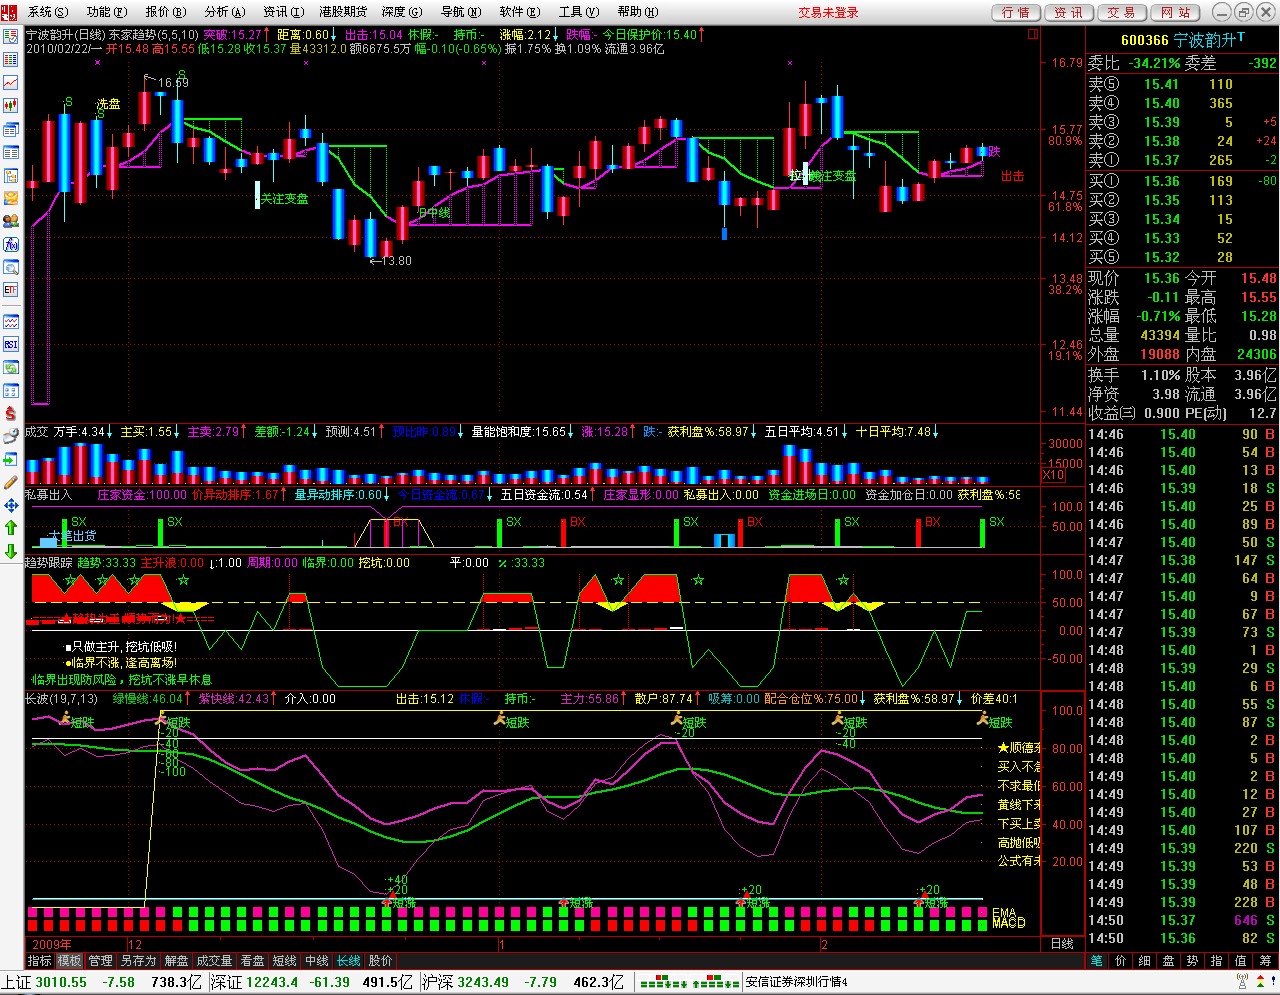Image resolution: width=1280 pixels, height=995 pixels.
Task: Toggle the 笔 tick view tab
Action: 1097,960
